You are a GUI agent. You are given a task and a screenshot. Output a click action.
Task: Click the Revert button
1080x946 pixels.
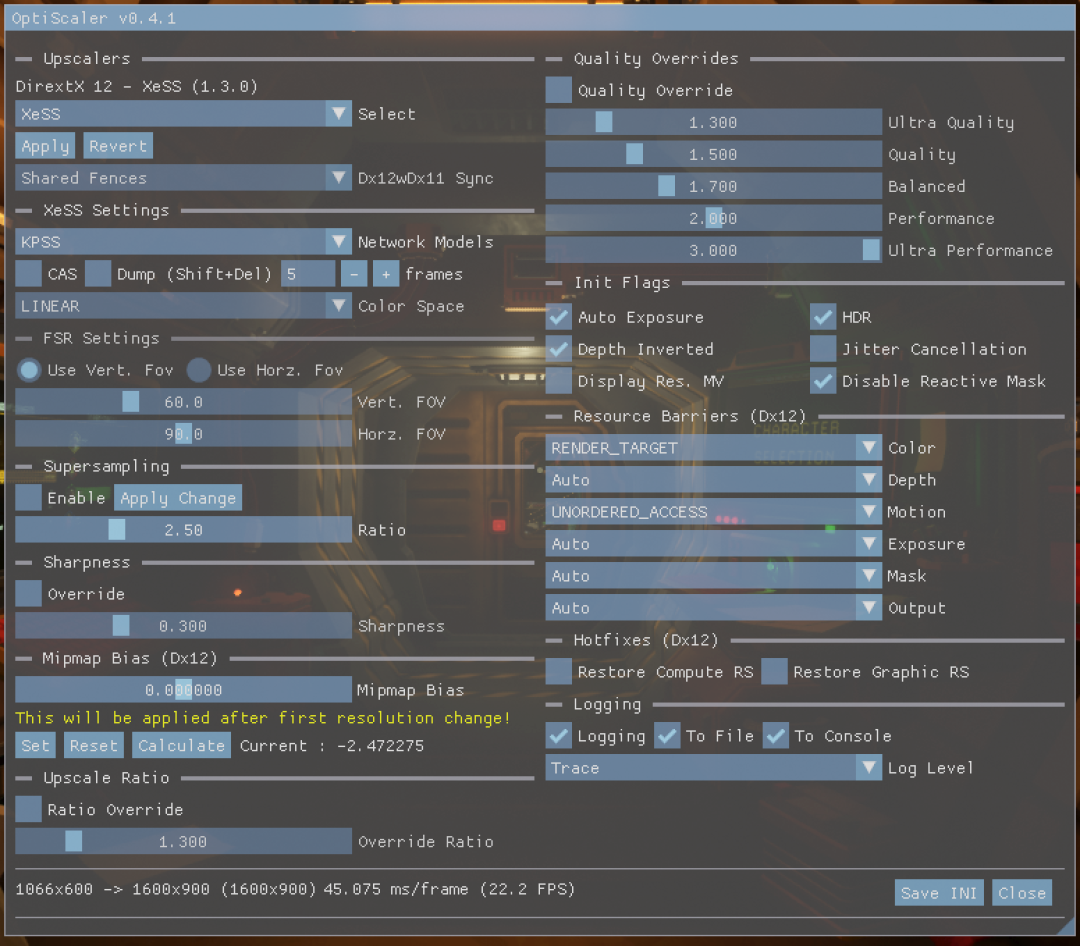click(118, 146)
